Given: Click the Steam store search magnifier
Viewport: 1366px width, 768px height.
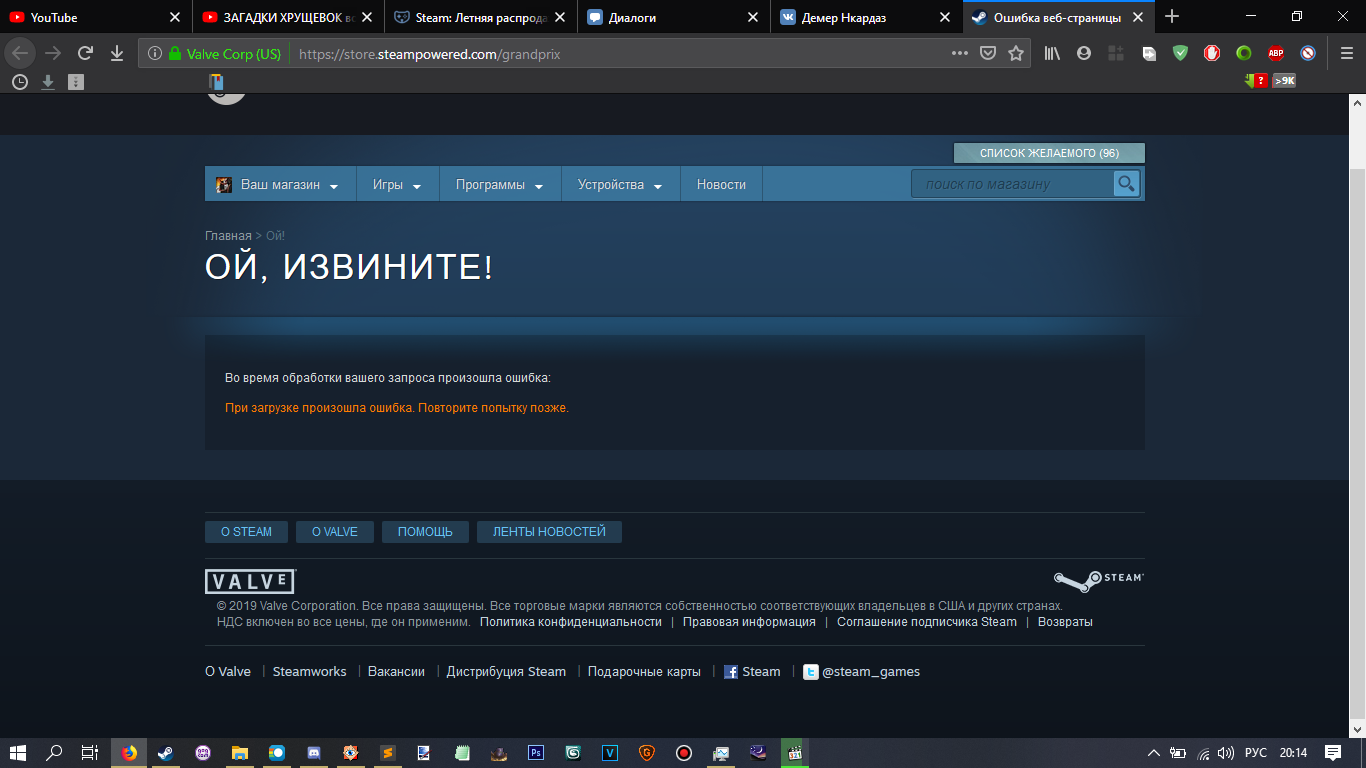Looking at the screenshot, I should coord(1126,184).
